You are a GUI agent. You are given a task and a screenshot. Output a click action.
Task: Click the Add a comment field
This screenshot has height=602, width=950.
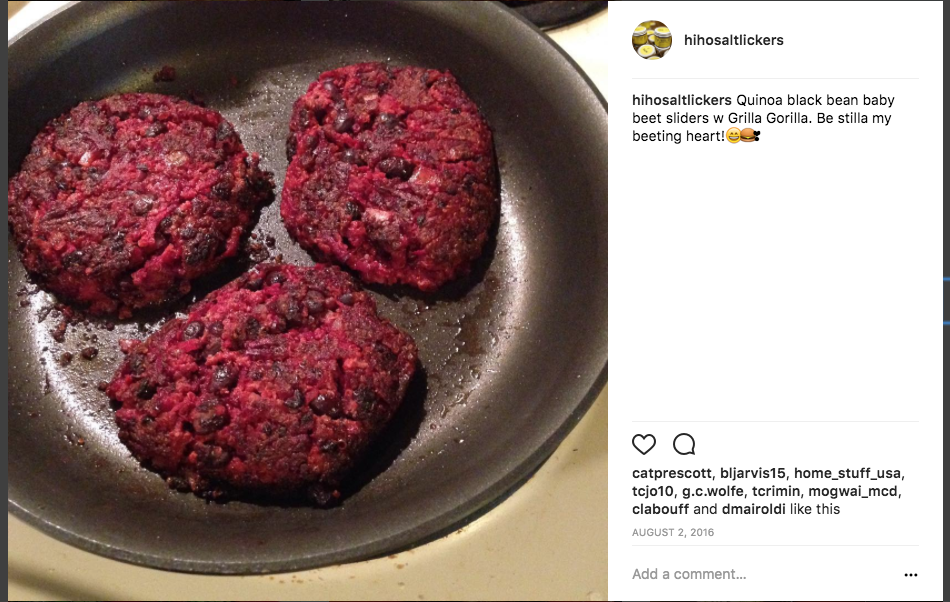[763, 574]
